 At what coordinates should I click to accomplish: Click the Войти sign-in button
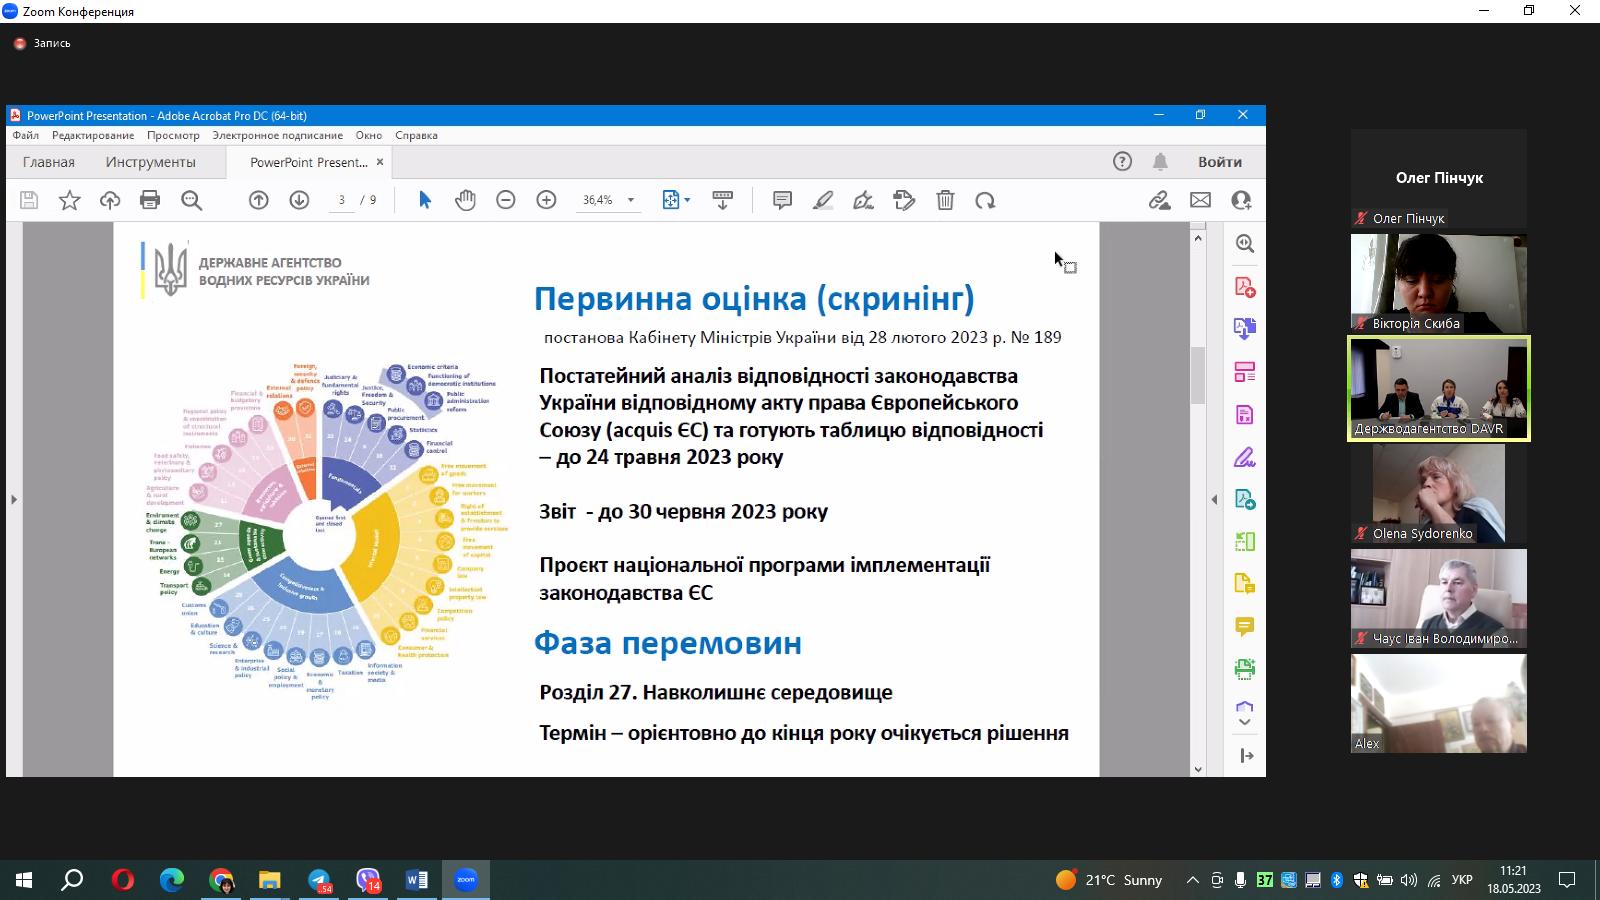(x=1219, y=161)
